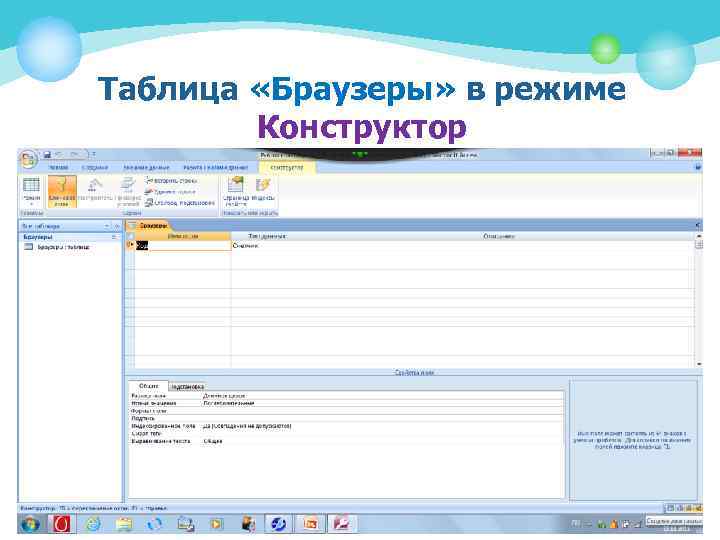Open the Индексы indexes dialog

pyautogui.click(x=263, y=191)
